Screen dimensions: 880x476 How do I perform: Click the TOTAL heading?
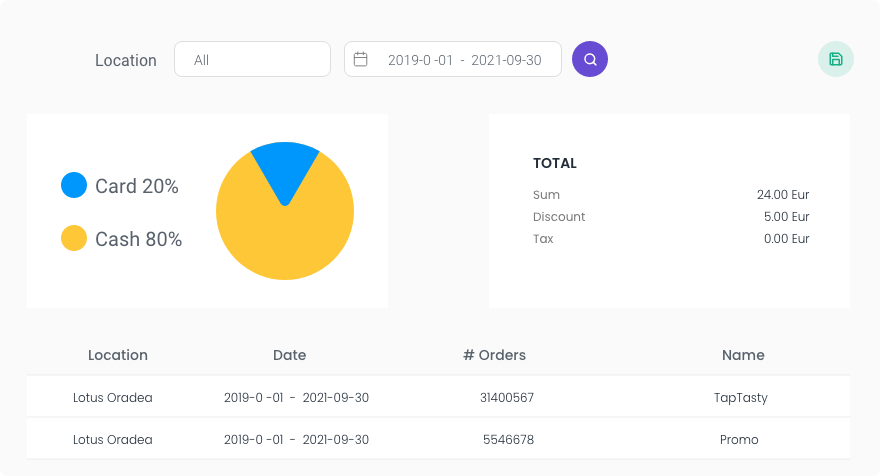pos(554,163)
